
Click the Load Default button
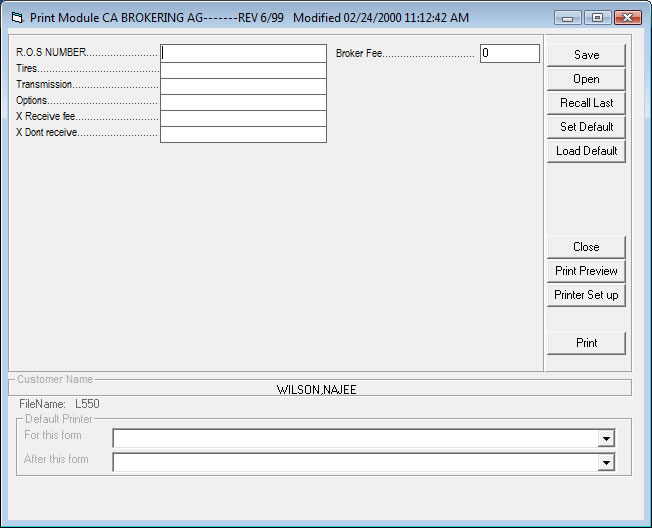(x=586, y=151)
